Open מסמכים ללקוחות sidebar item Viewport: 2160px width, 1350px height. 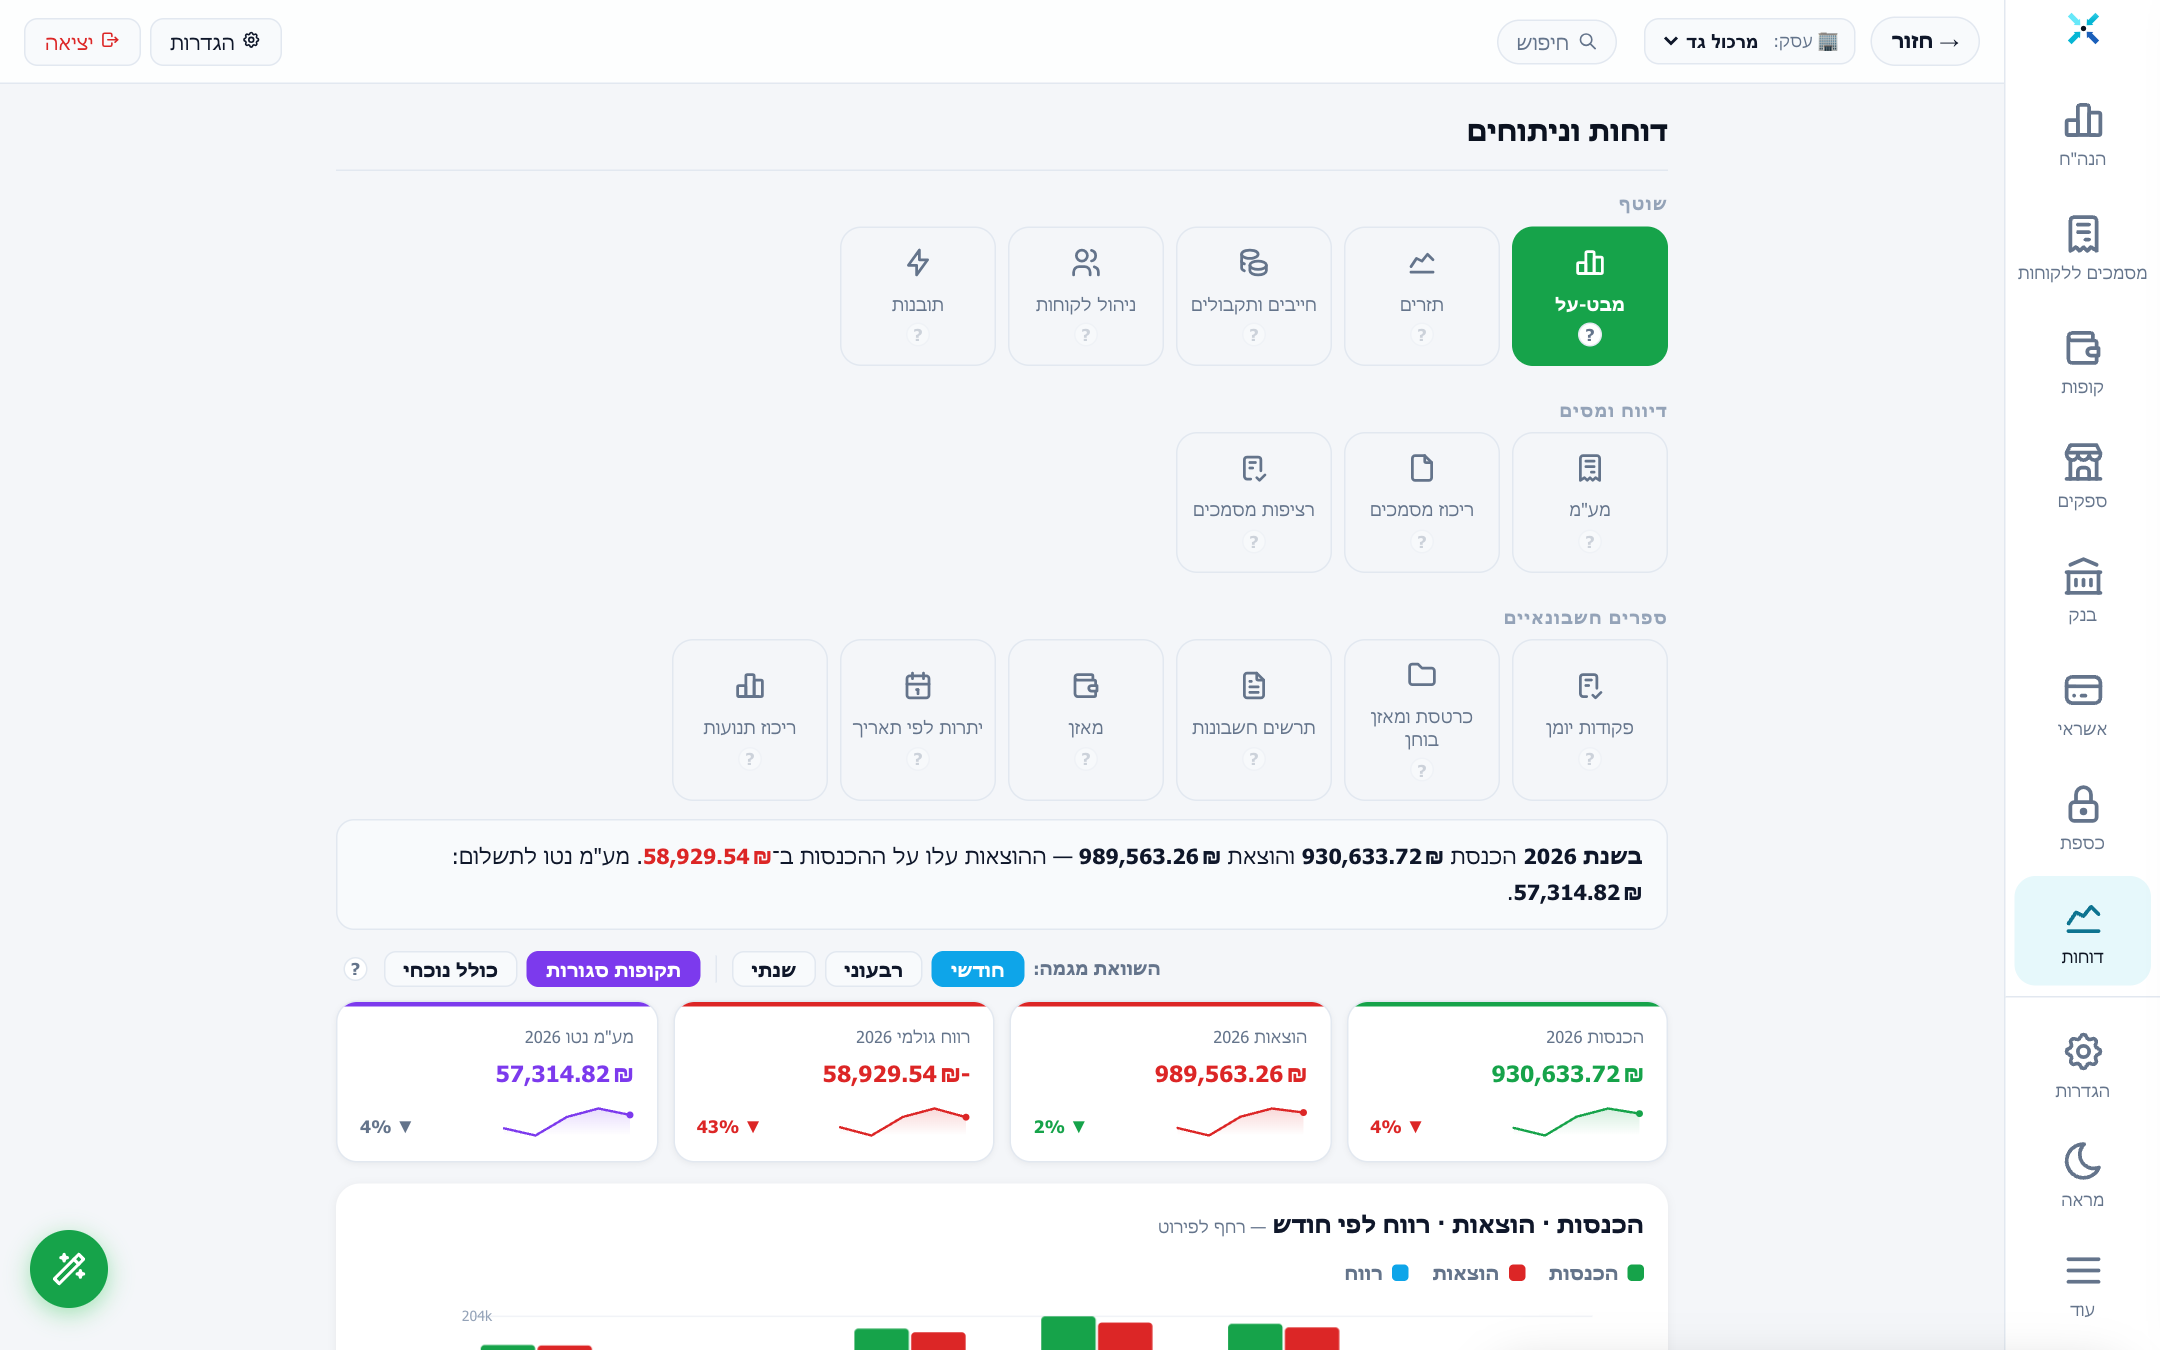[2082, 249]
